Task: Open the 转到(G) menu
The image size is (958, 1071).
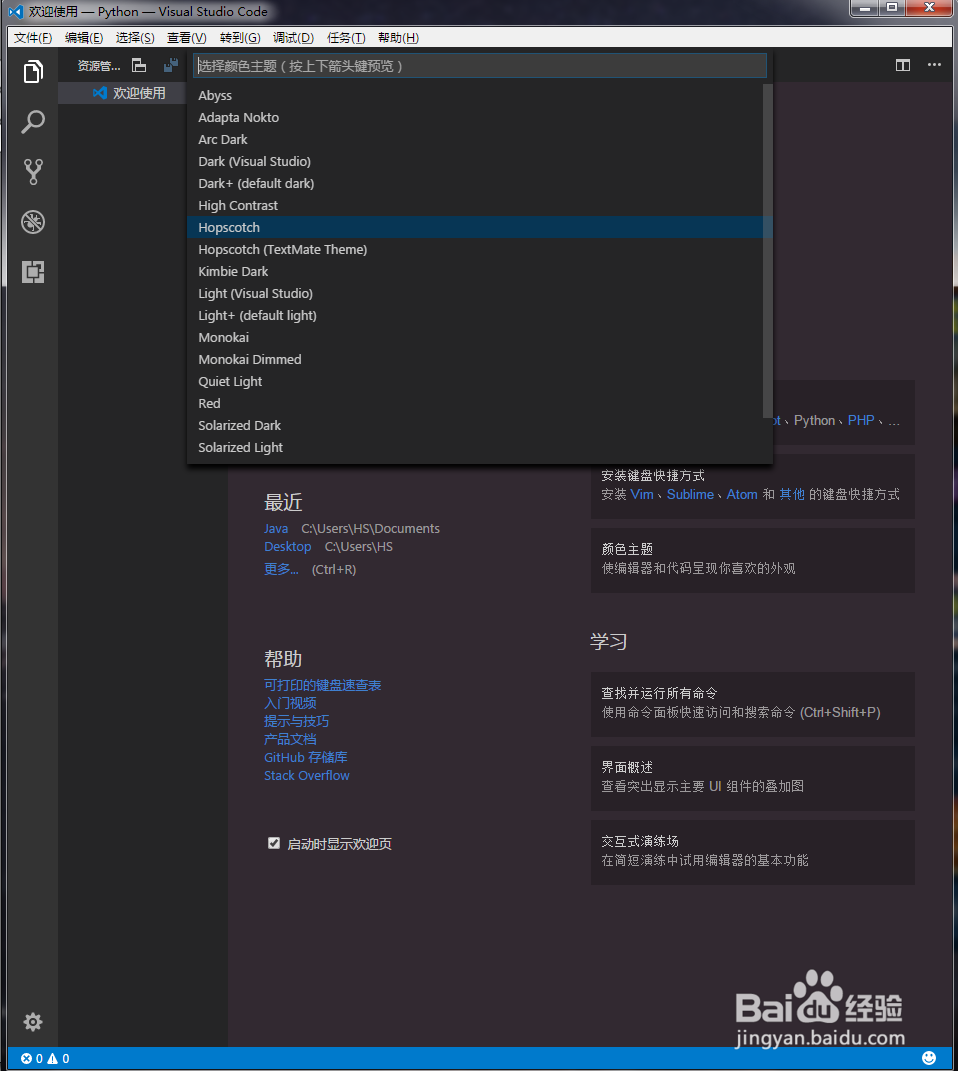Action: click(x=240, y=38)
